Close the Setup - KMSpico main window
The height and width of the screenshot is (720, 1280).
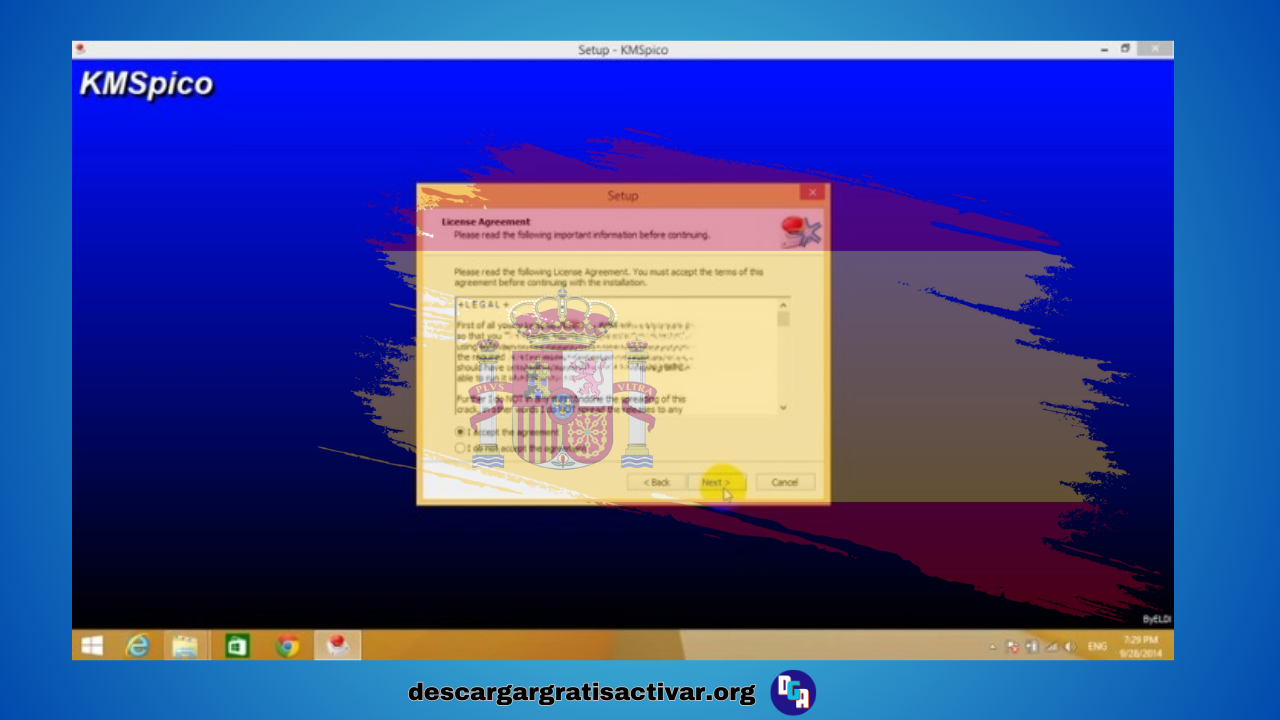[x=1155, y=49]
